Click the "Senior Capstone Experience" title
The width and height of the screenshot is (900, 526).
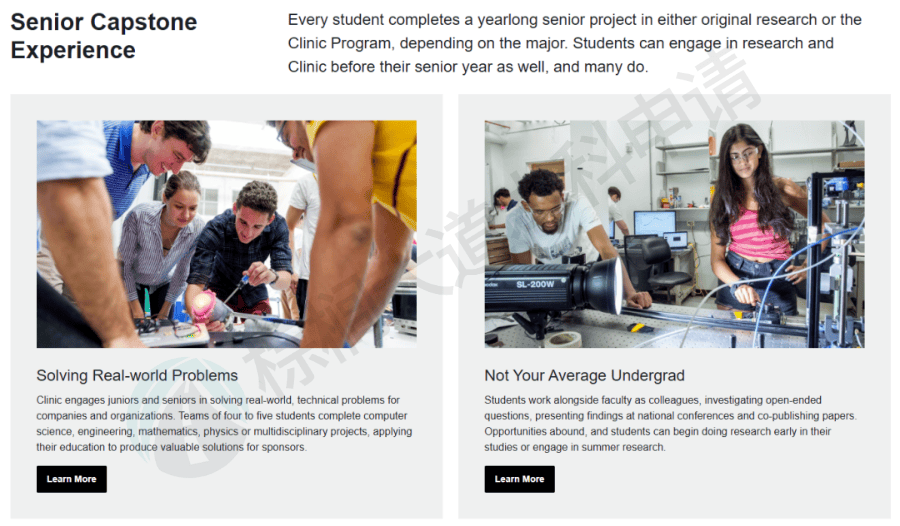tap(104, 36)
